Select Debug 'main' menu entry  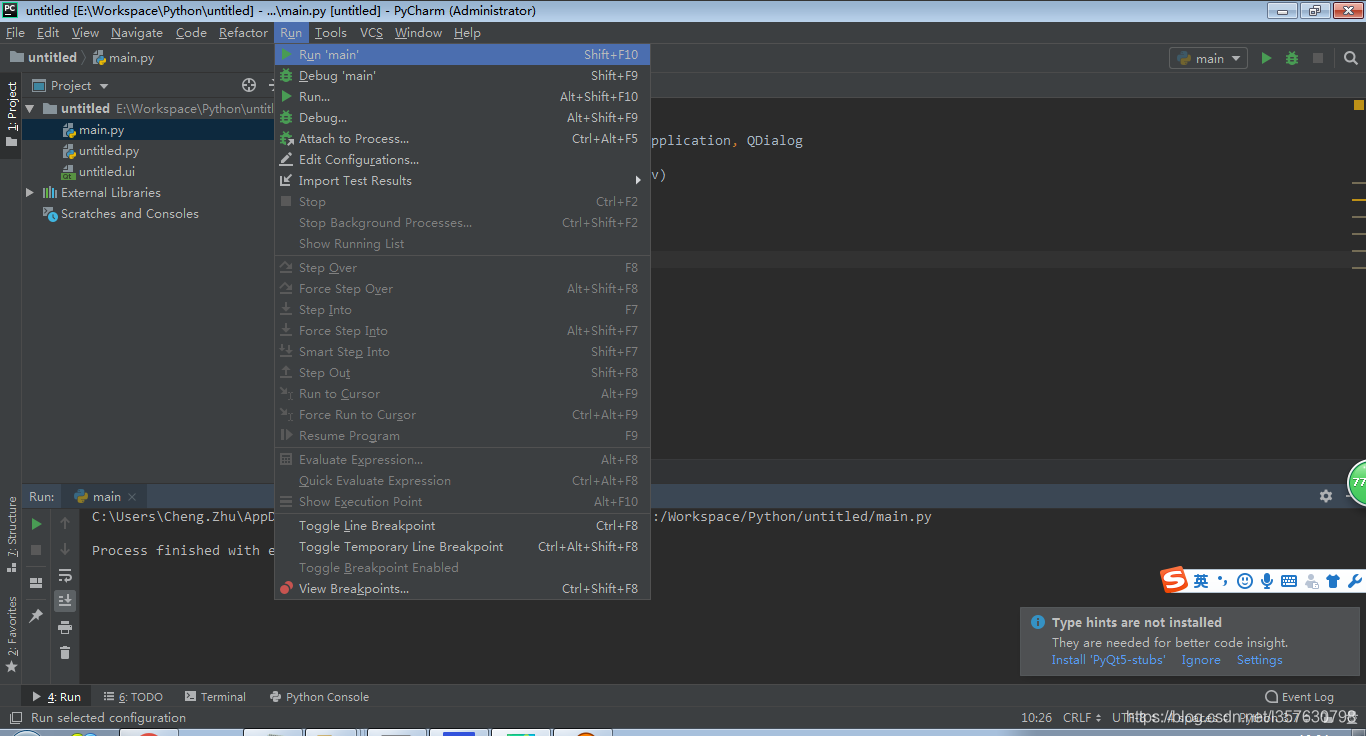pyautogui.click(x=463, y=75)
